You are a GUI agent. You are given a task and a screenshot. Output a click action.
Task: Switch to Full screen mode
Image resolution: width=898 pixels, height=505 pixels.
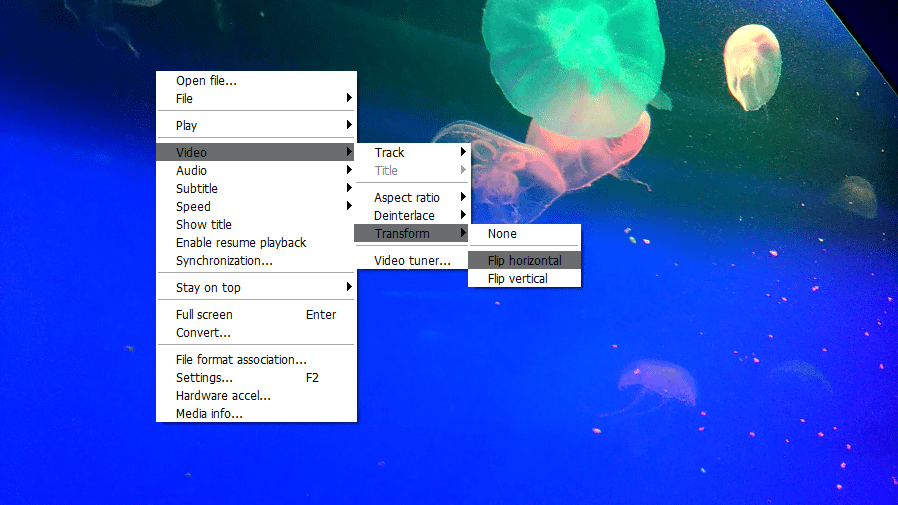[256, 314]
